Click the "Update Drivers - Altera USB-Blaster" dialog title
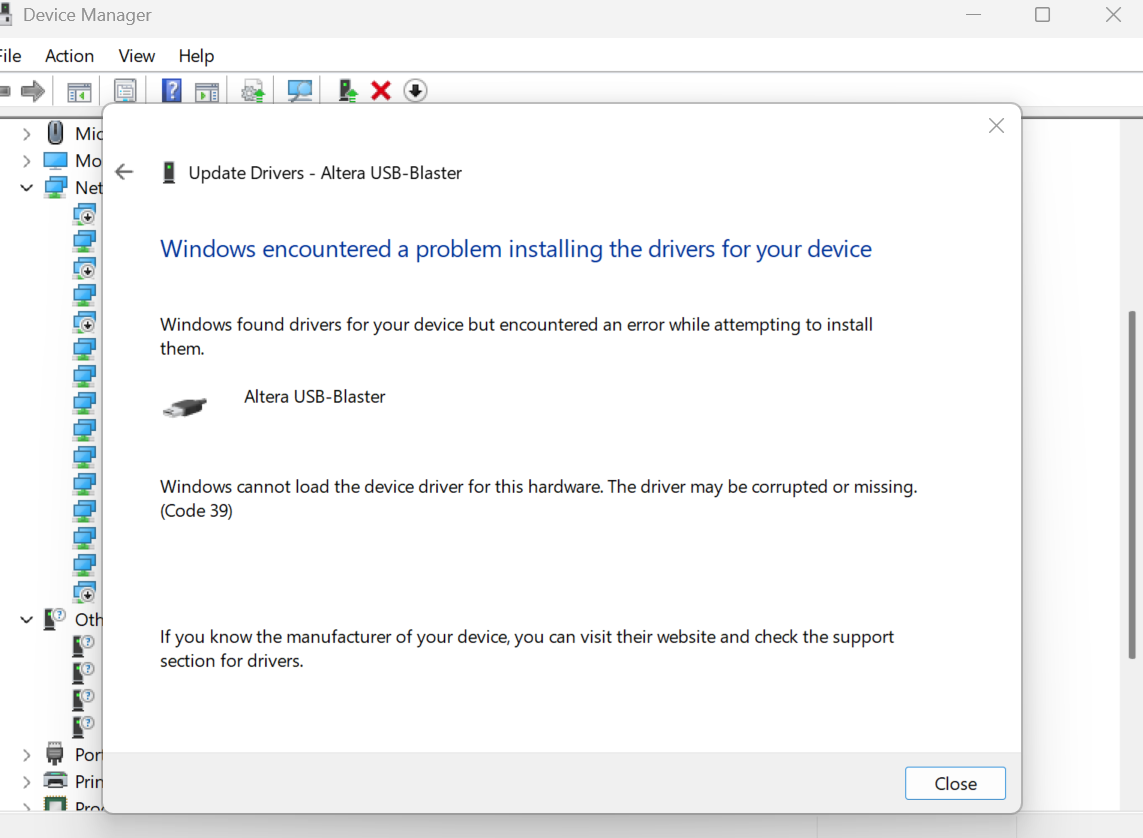The image size is (1143, 838). click(325, 173)
